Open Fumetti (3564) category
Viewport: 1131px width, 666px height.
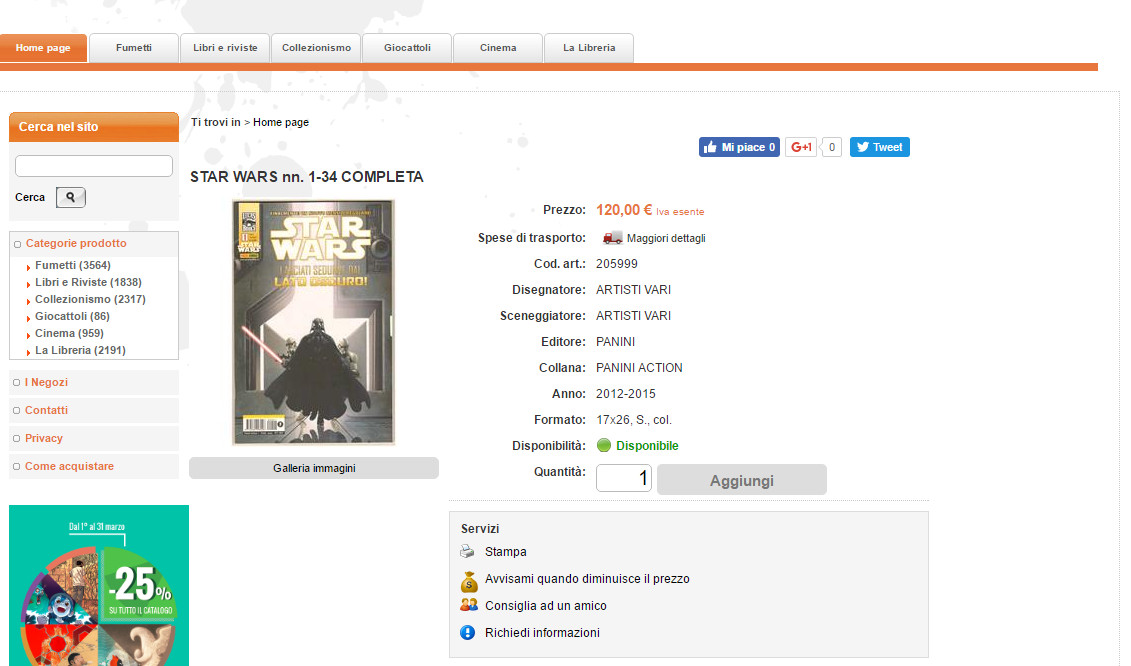click(73, 265)
